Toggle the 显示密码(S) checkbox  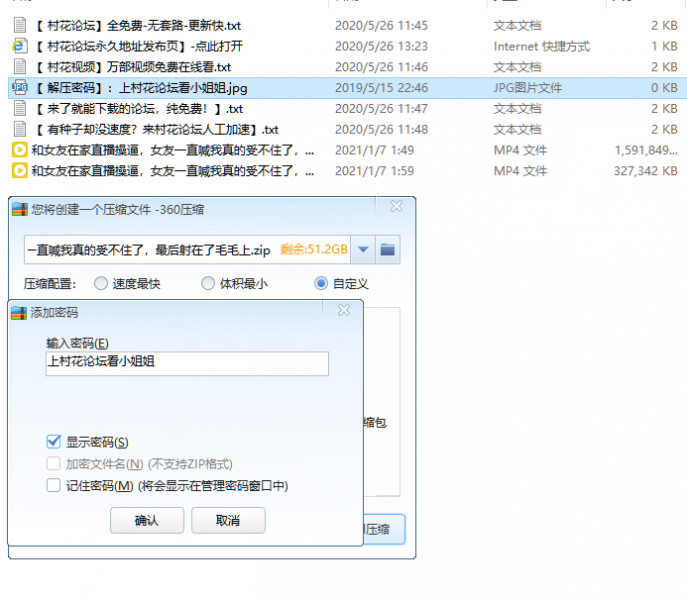pyautogui.click(x=53, y=442)
